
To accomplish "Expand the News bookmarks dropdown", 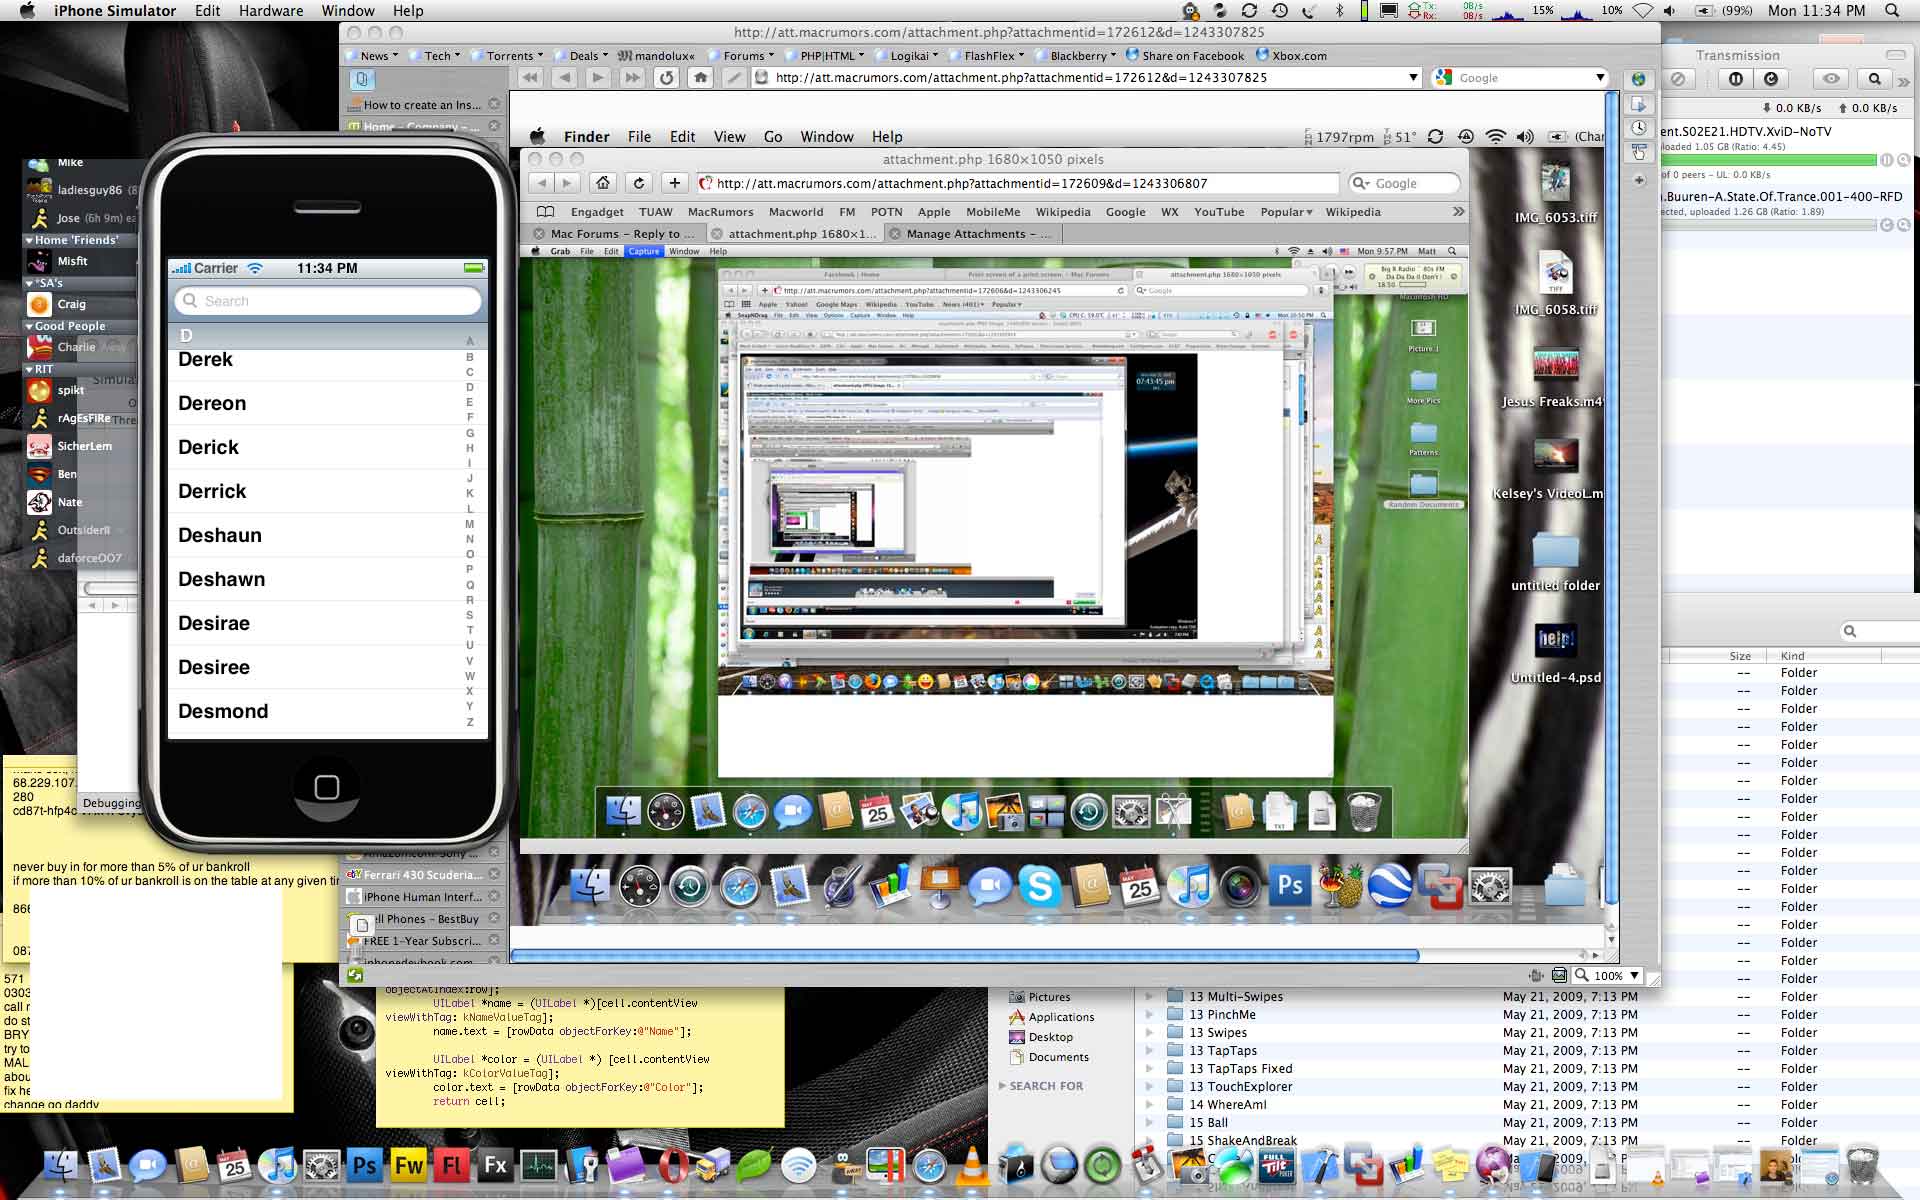I will [x=372, y=56].
